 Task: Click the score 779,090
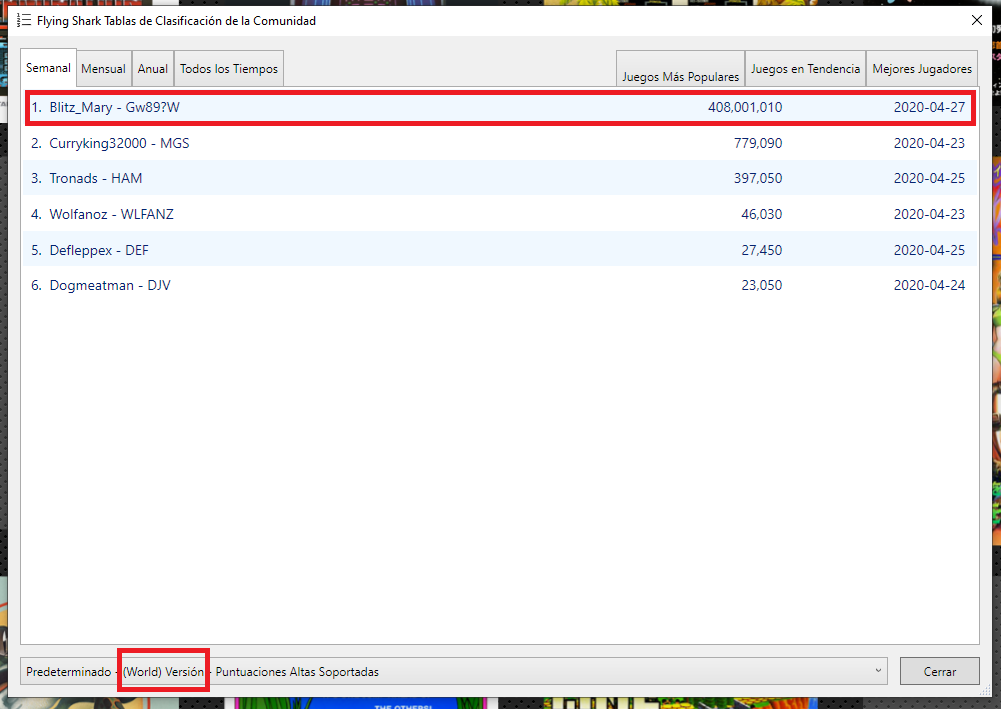(x=758, y=143)
